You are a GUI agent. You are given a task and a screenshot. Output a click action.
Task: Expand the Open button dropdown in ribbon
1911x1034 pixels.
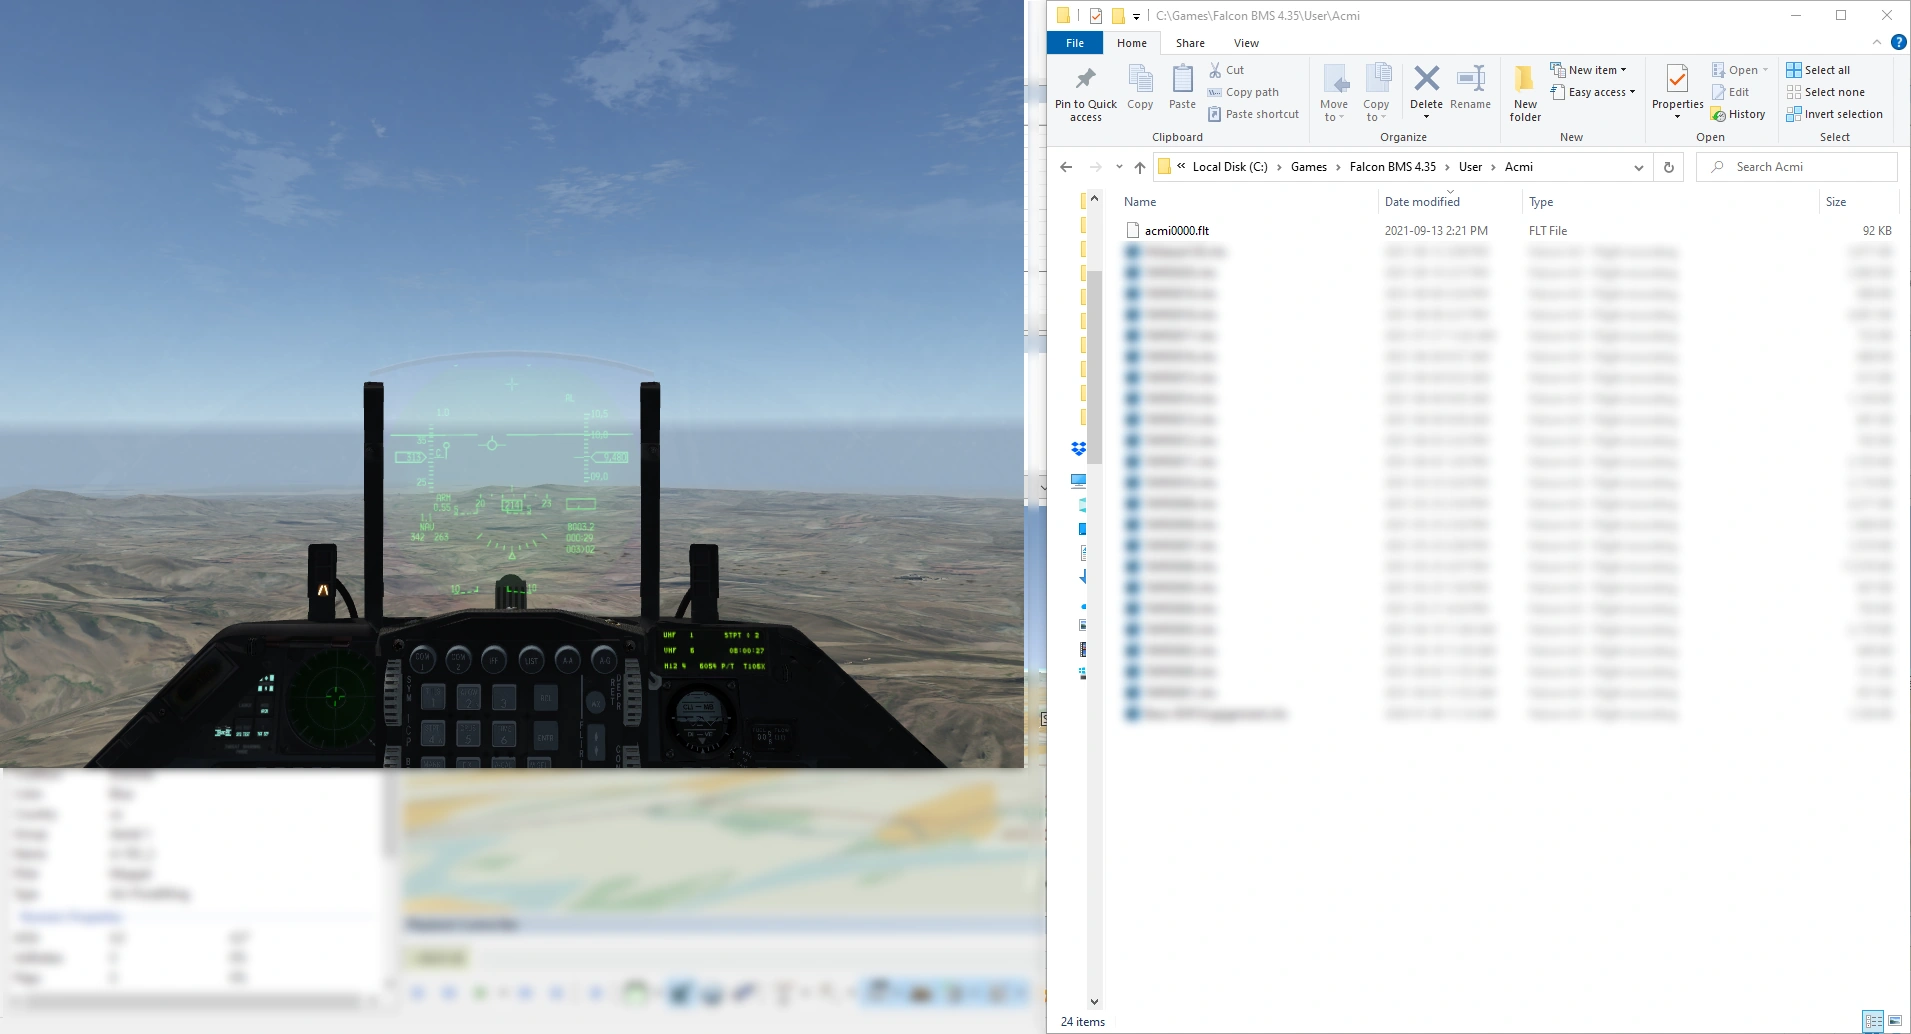(x=1765, y=70)
